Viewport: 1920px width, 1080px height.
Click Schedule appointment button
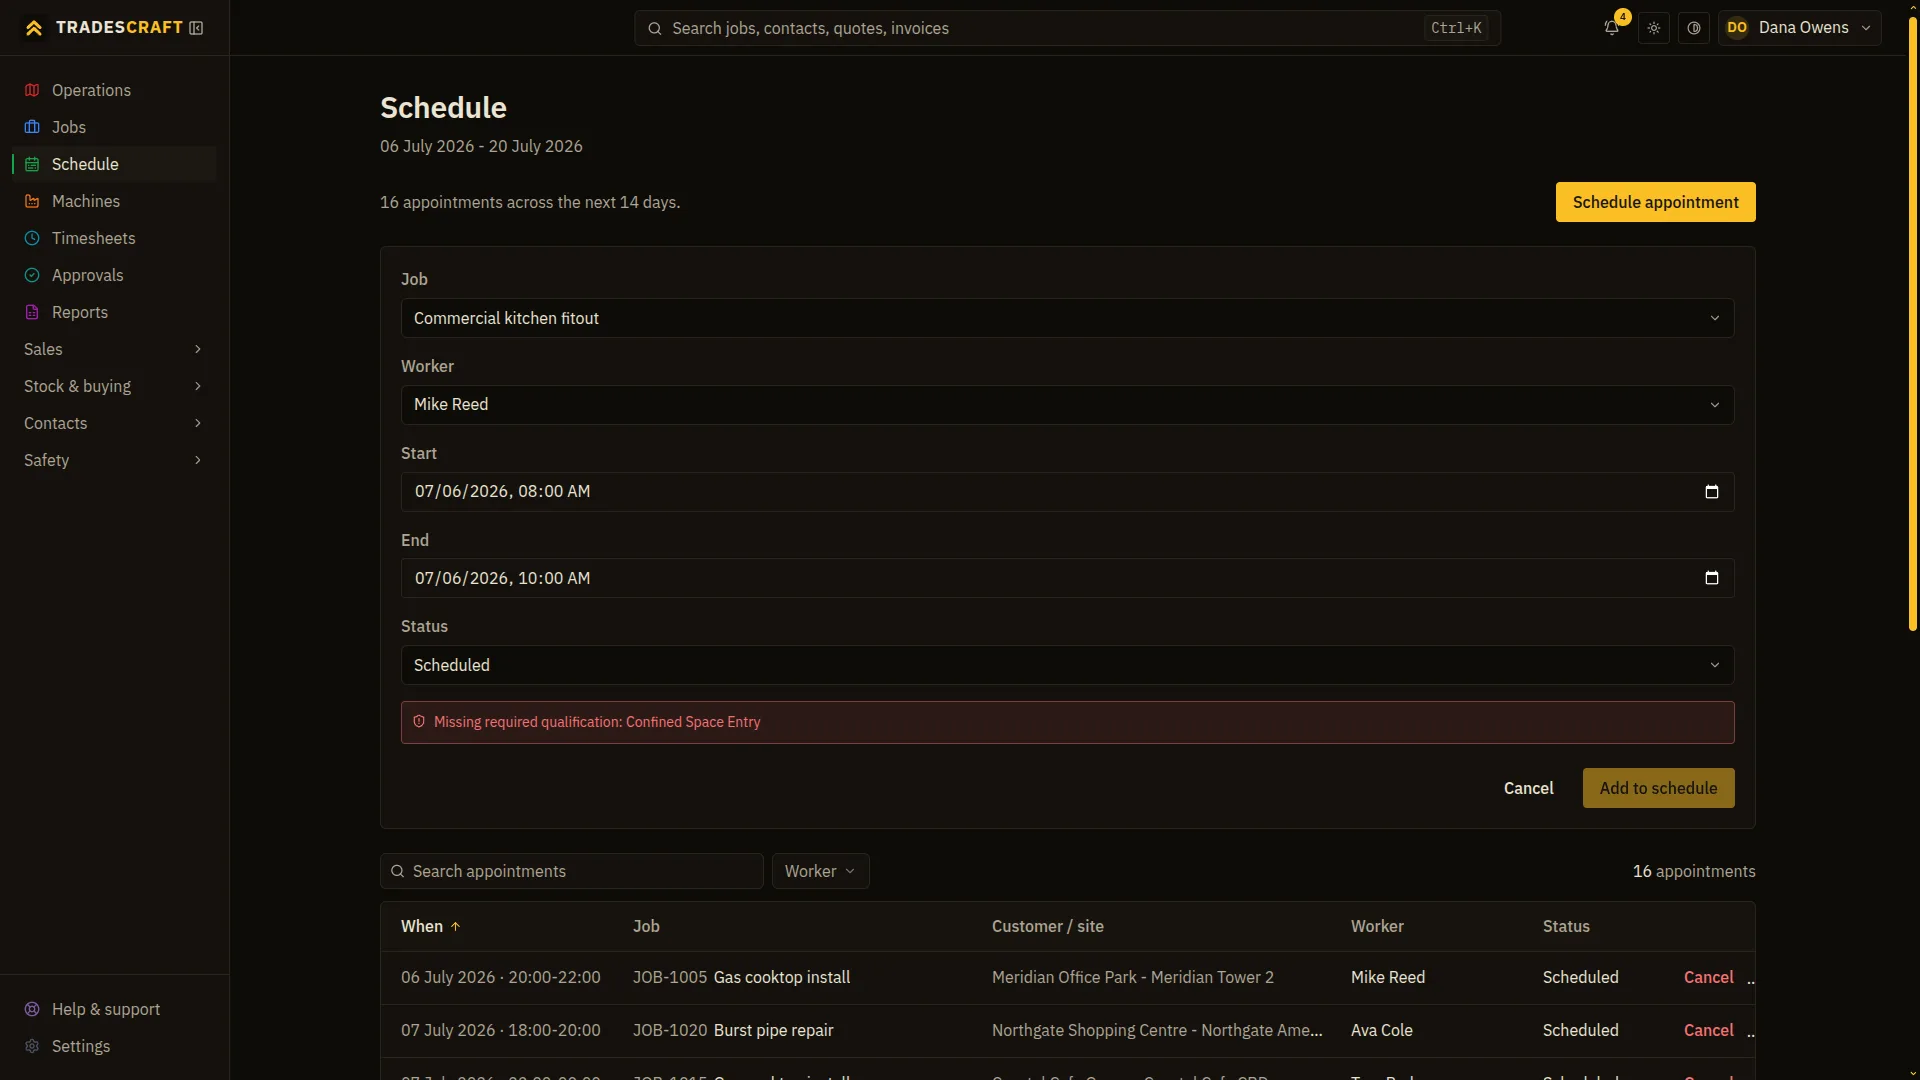click(1655, 202)
